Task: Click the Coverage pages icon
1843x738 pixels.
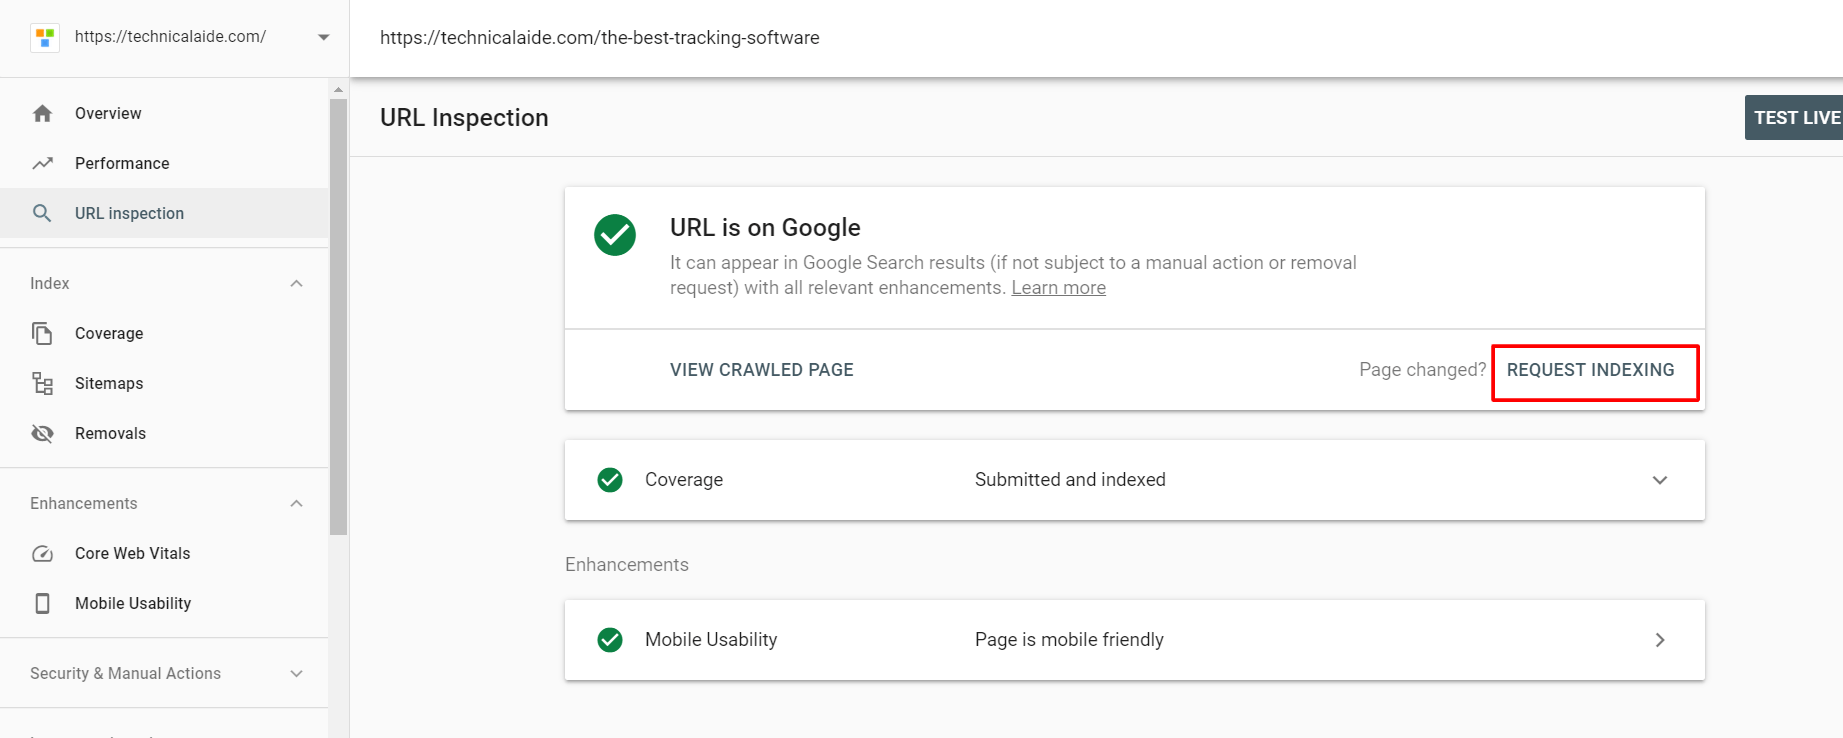Action: click(42, 333)
